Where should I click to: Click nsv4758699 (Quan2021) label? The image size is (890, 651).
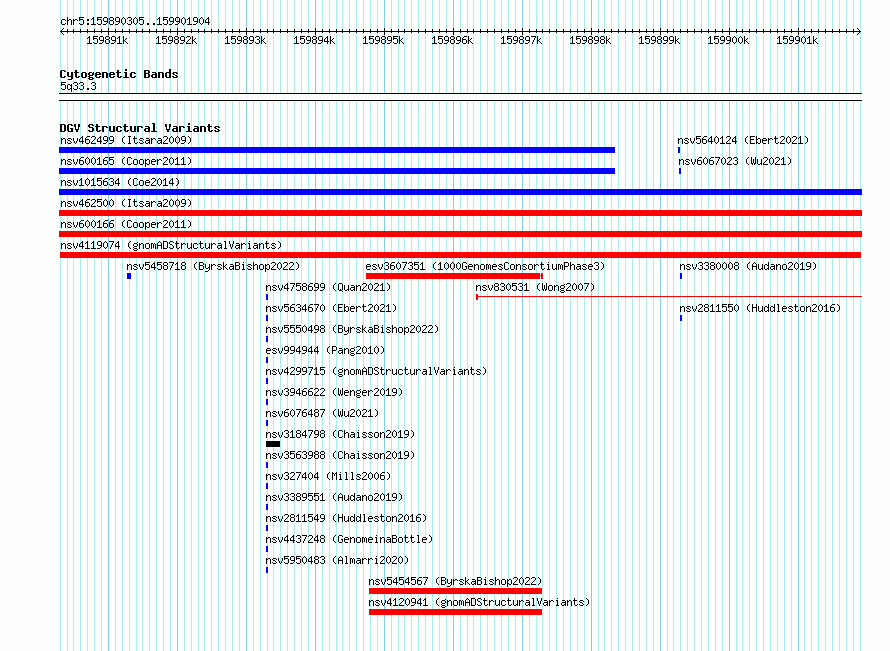(x=328, y=287)
